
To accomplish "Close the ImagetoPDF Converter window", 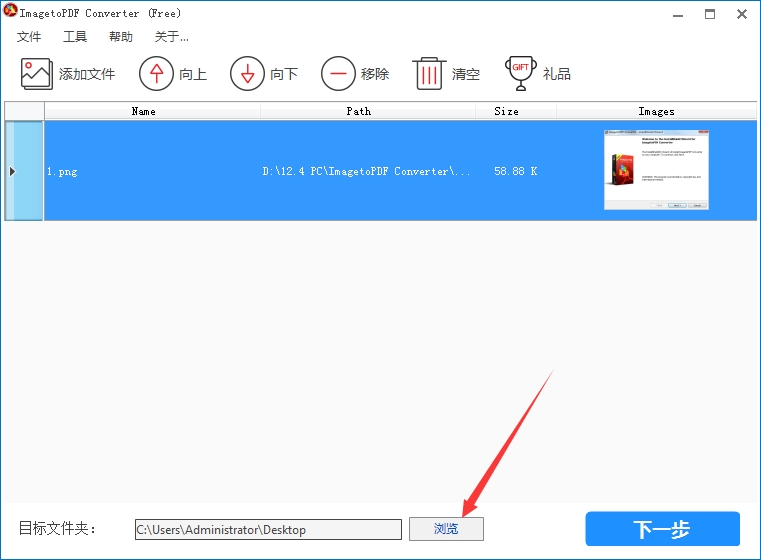I will pyautogui.click(x=742, y=14).
